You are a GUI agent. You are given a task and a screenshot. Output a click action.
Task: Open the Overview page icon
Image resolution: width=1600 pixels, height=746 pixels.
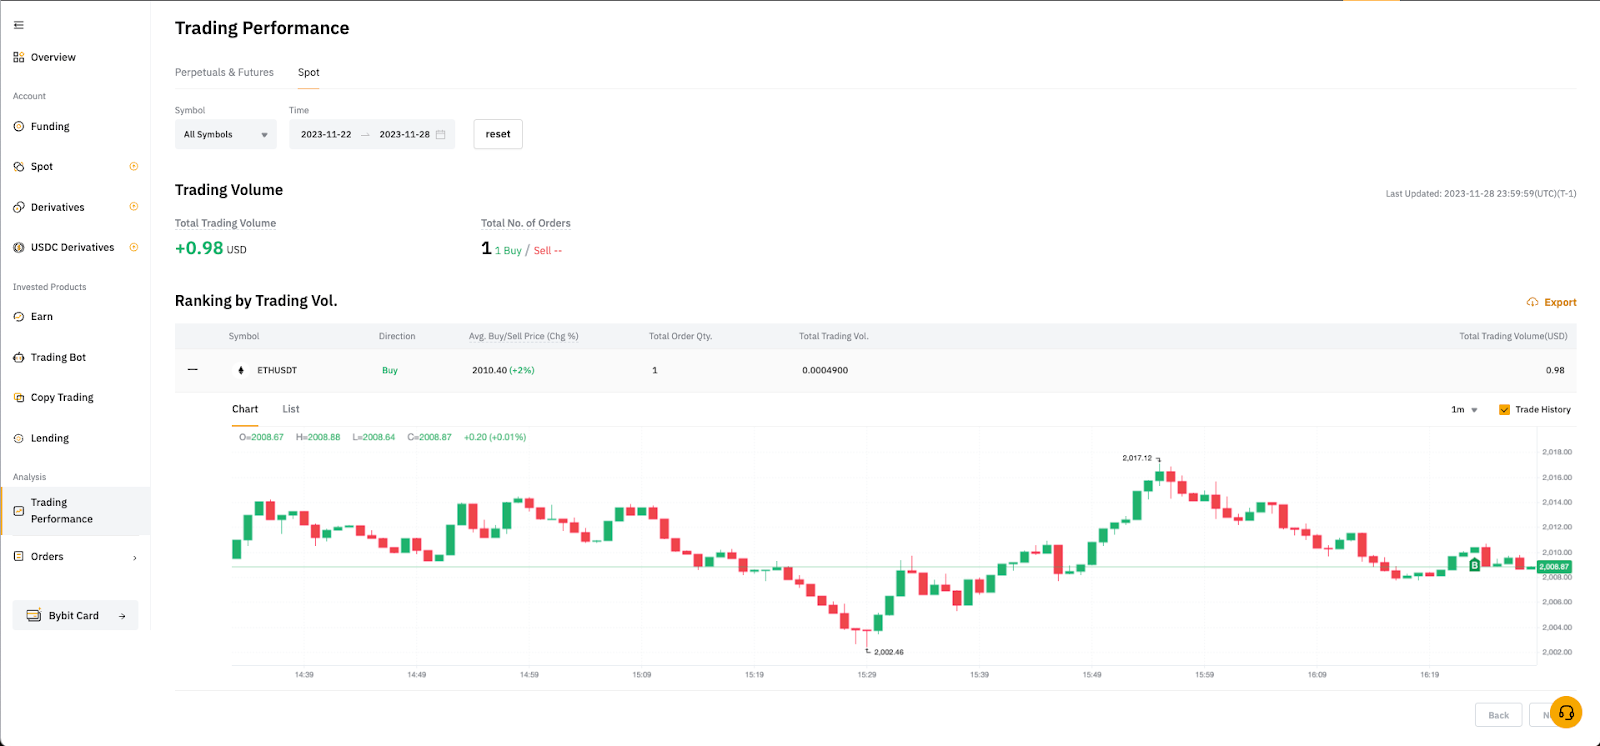pyautogui.click(x=19, y=58)
